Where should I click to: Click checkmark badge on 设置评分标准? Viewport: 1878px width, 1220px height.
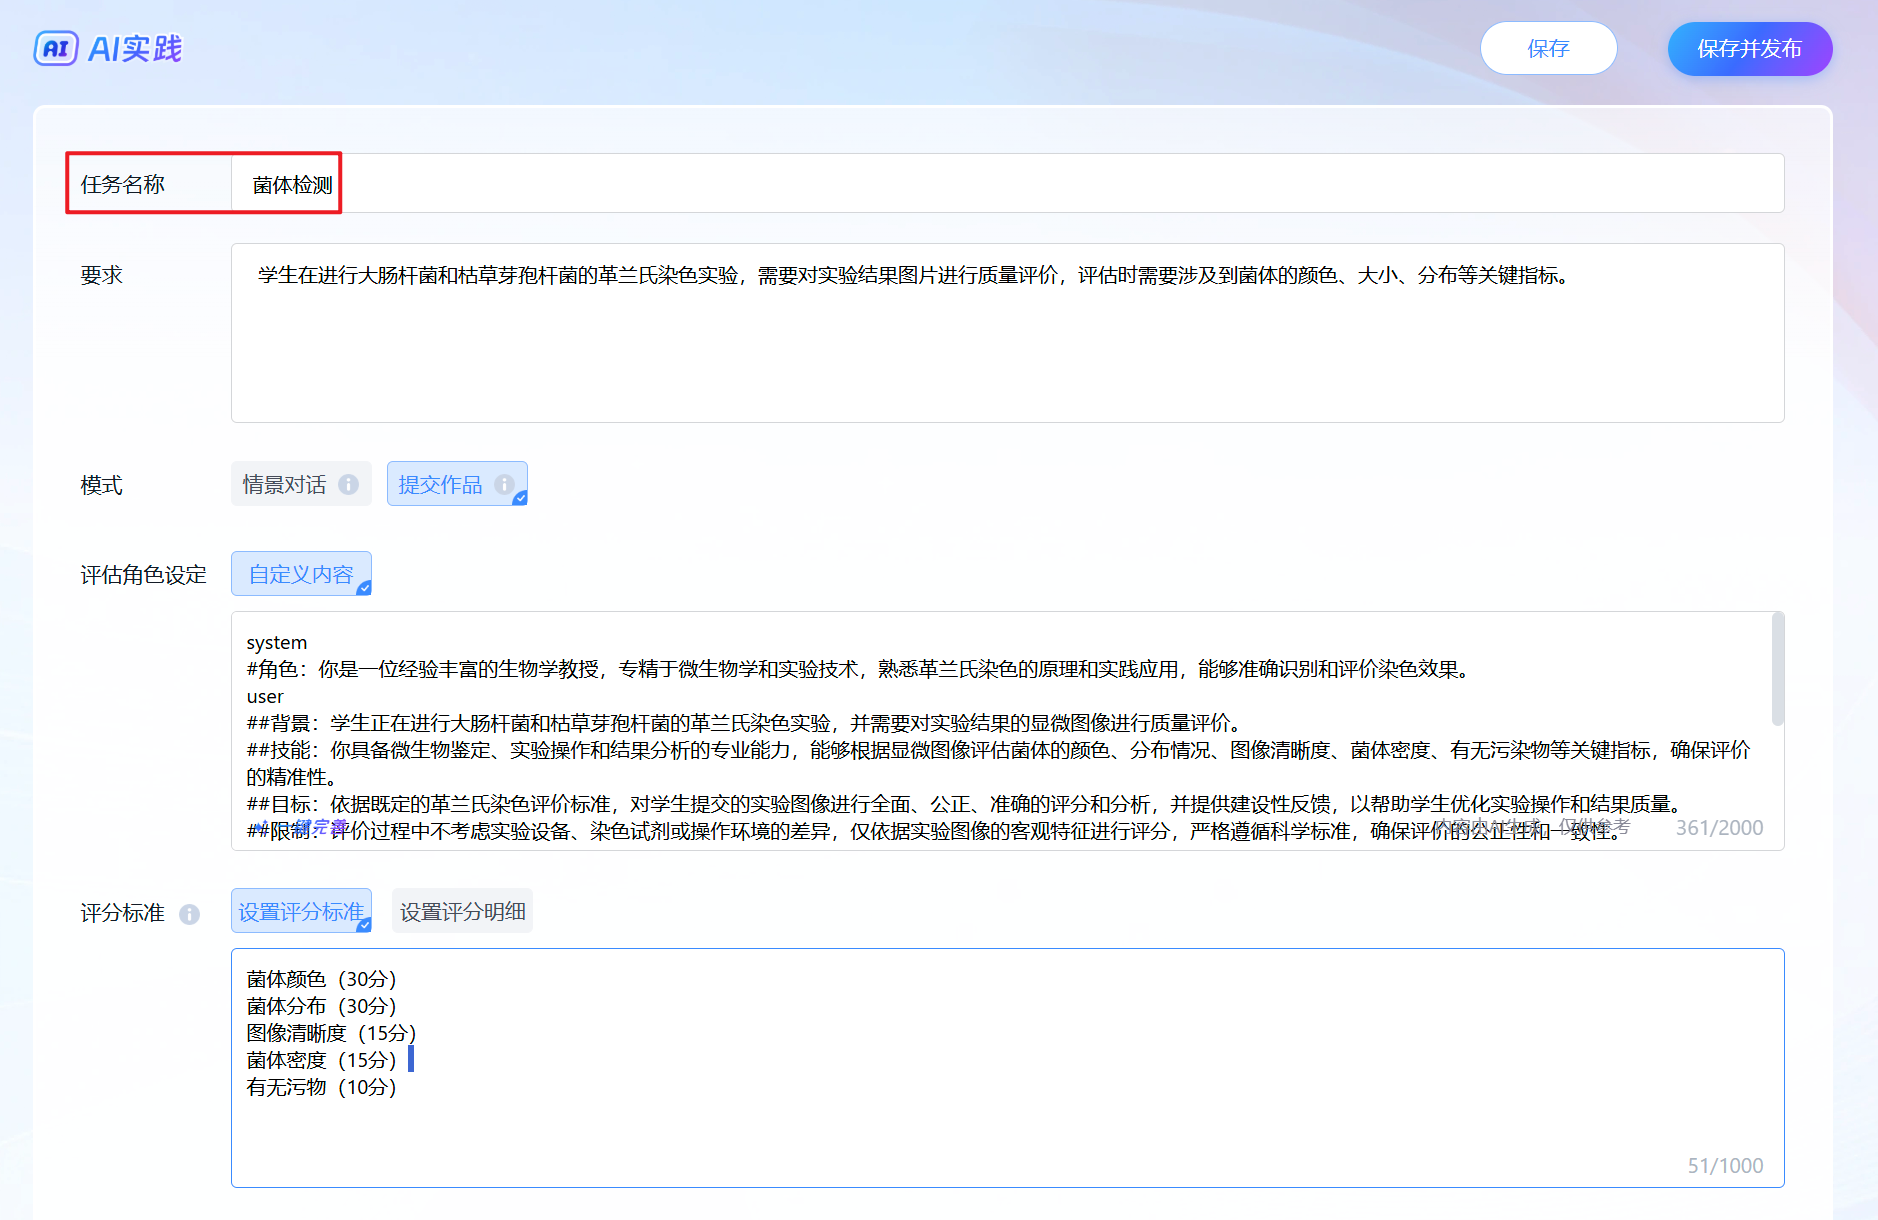point(364,925)
